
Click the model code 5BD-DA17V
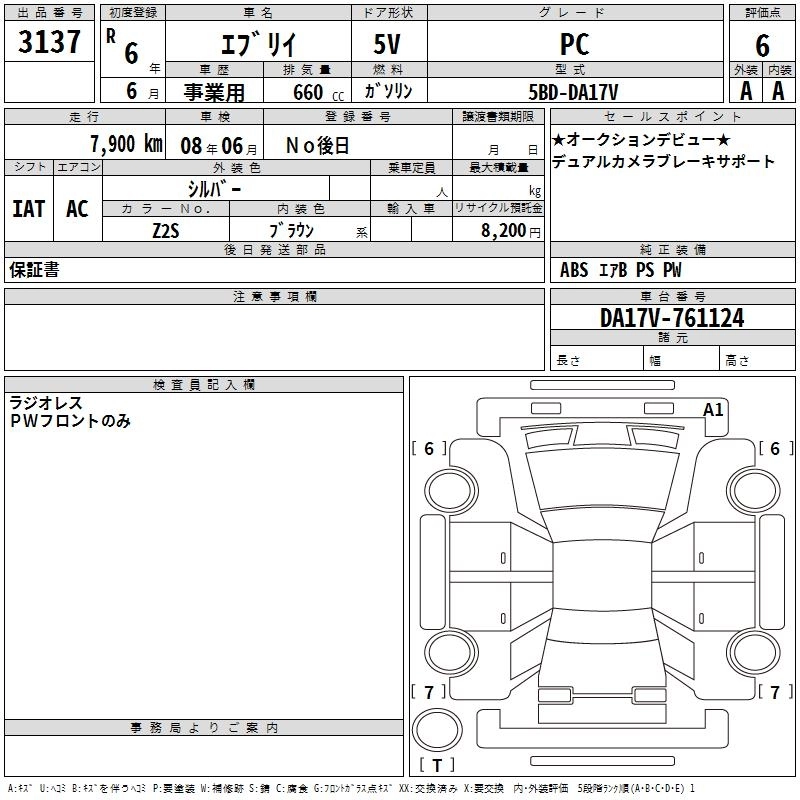click(573, 92)
